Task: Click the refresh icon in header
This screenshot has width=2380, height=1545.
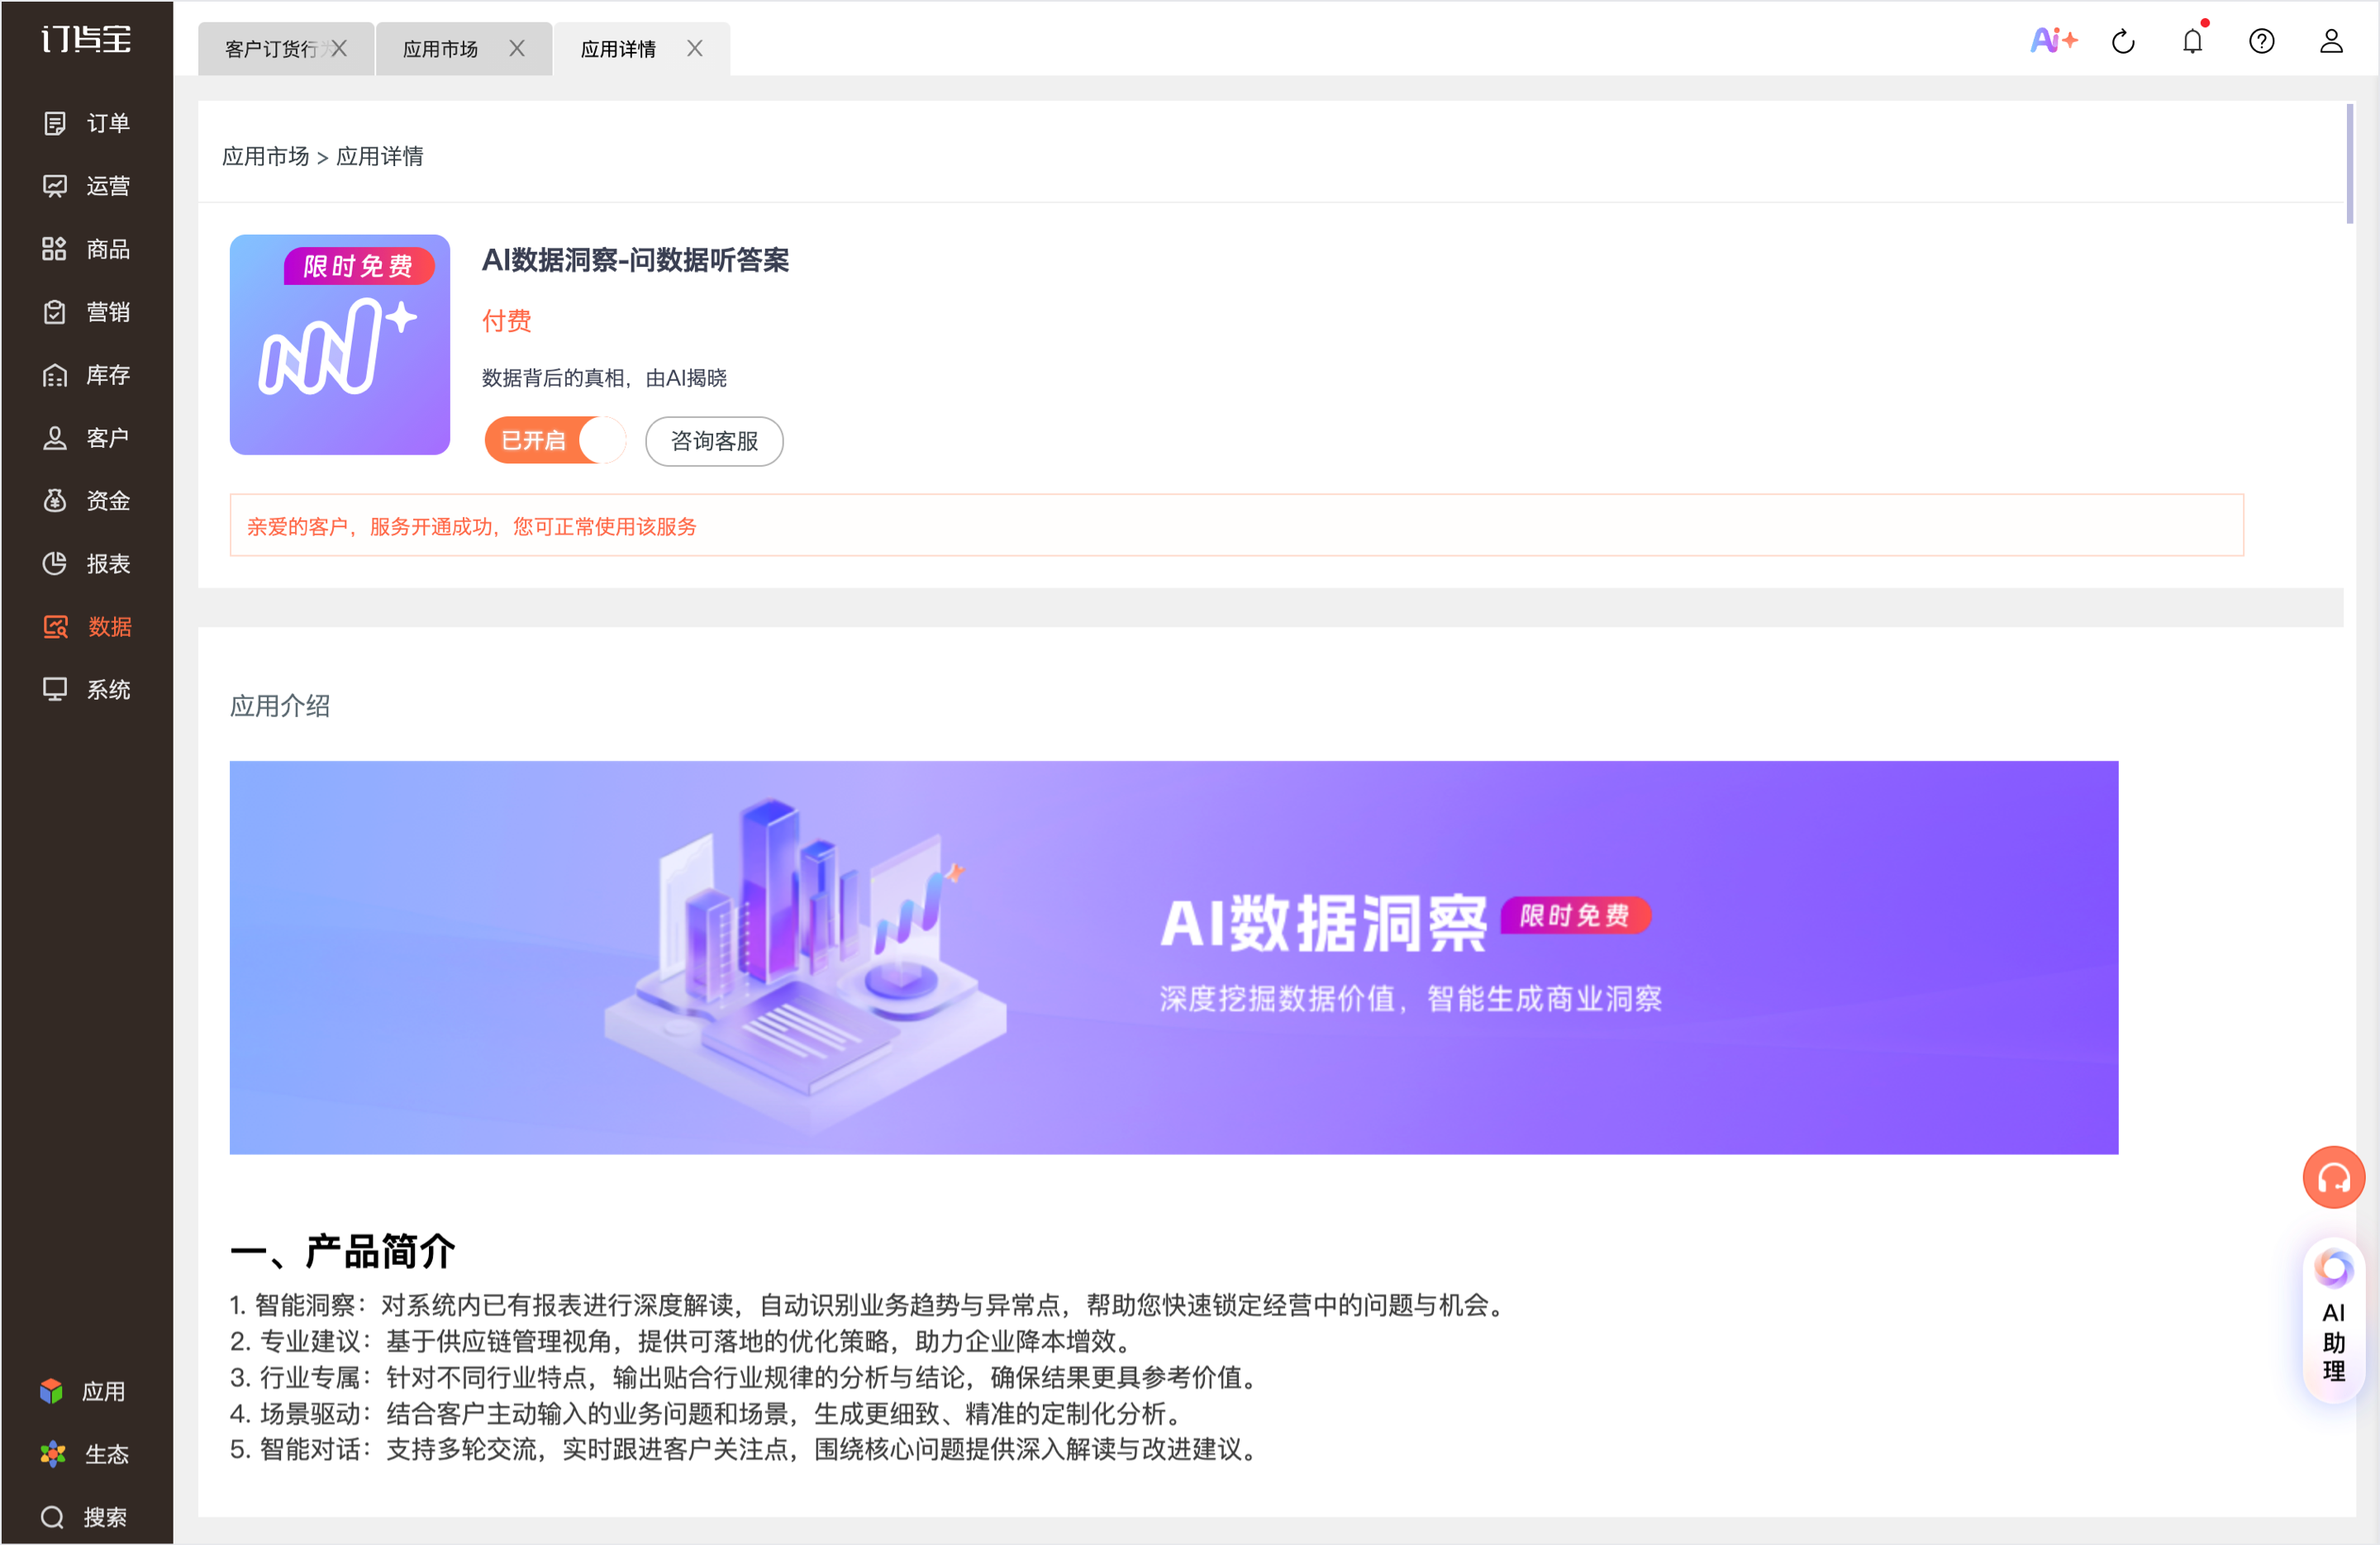Action: point(2122,42)
